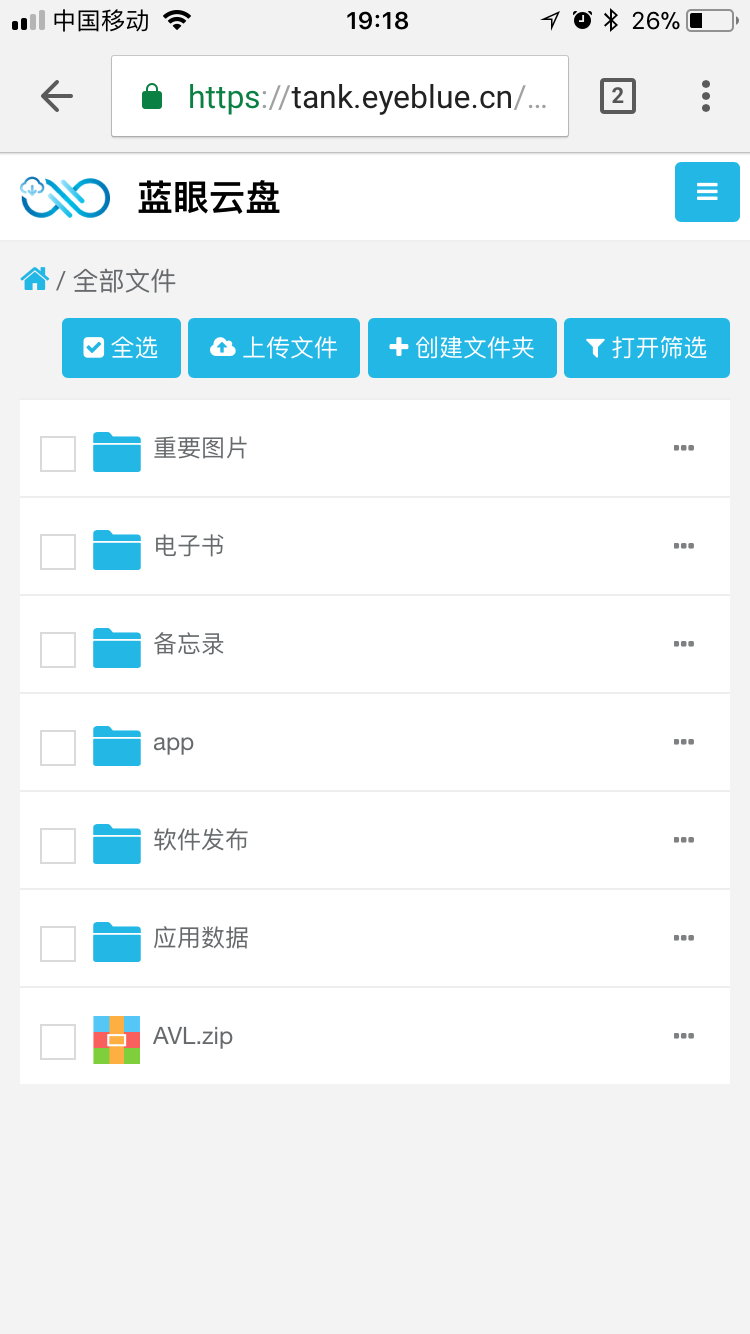Select the AVL.zip checkbox
750x1334 pixels.
58,1042
